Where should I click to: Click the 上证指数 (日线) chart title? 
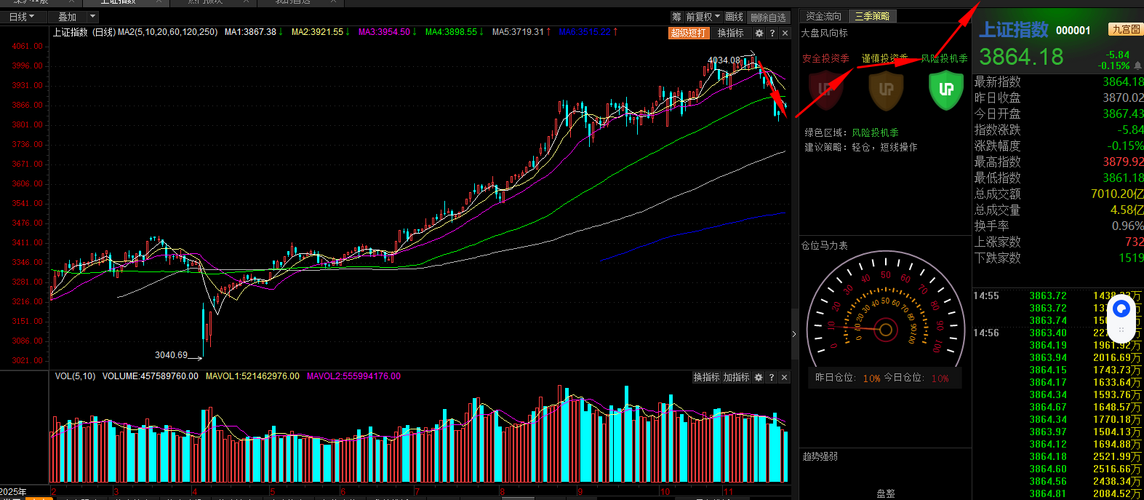(84, 32)
